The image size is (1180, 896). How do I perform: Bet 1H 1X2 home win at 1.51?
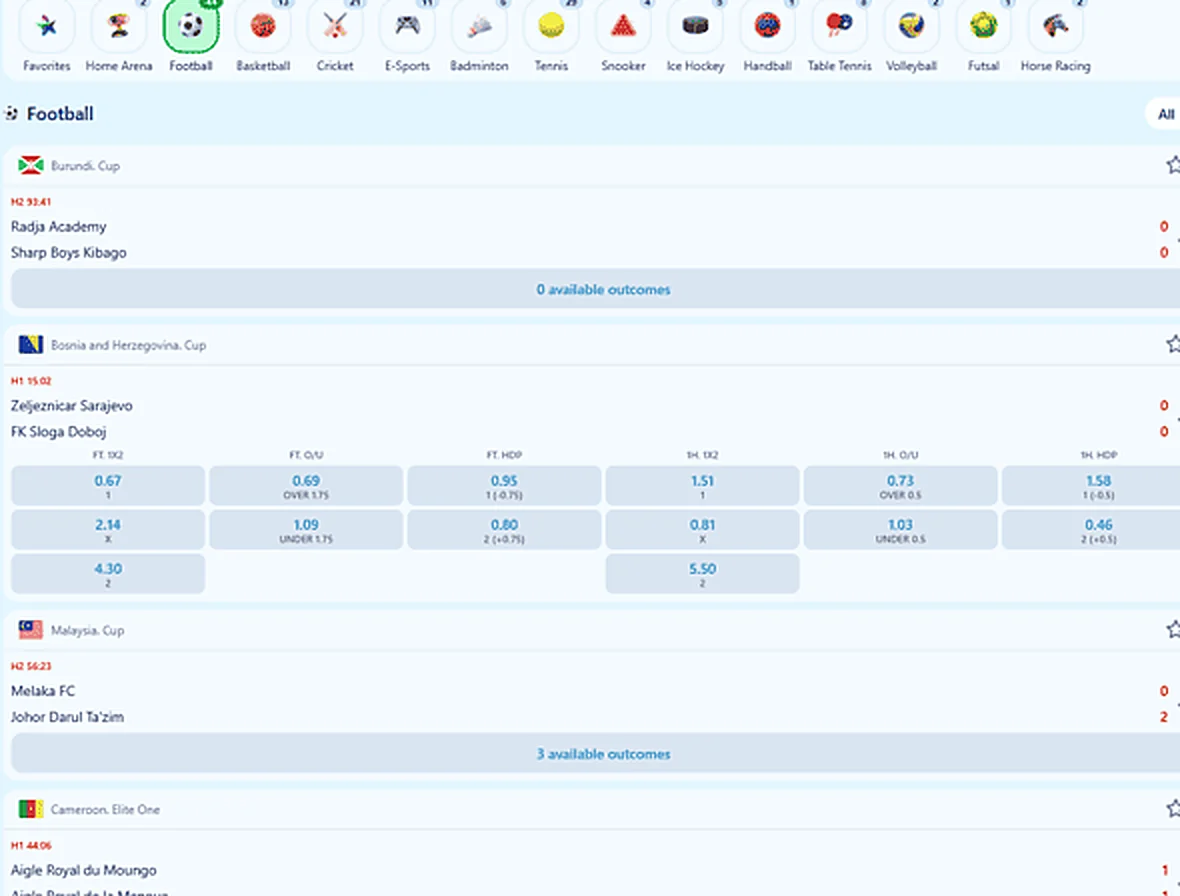[x=702, y=486]
